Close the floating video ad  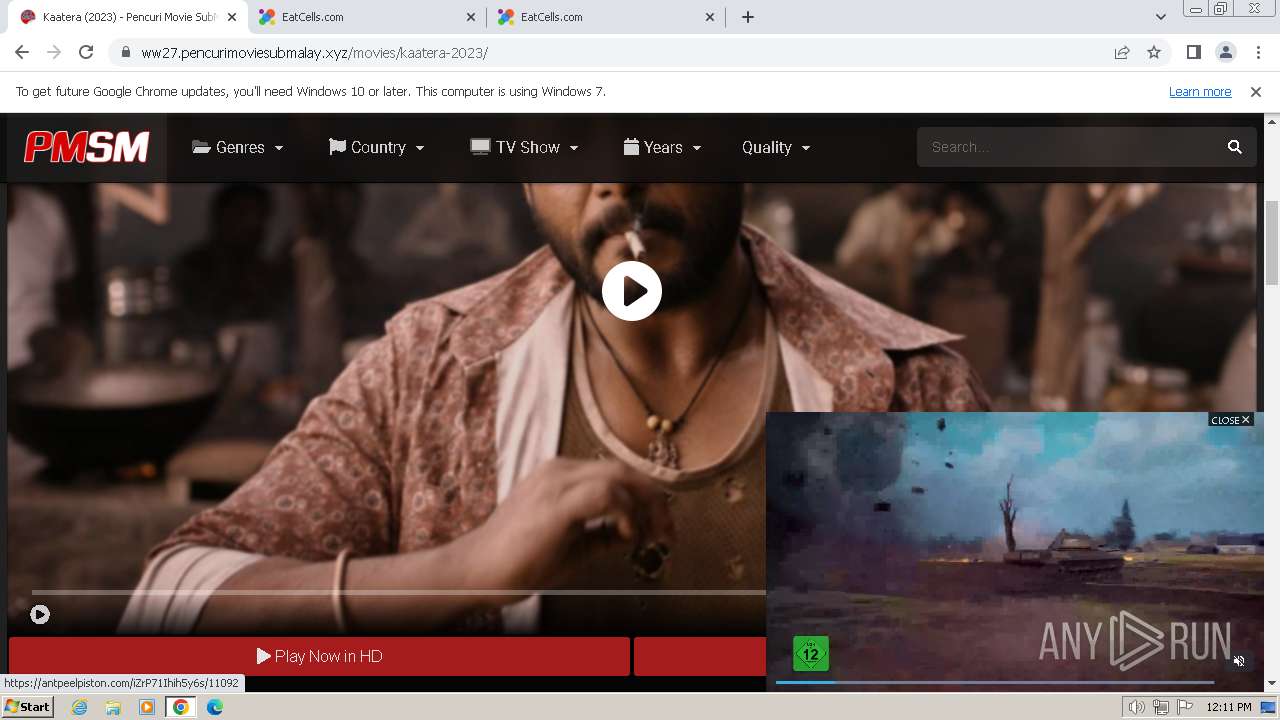(1230, 420)
